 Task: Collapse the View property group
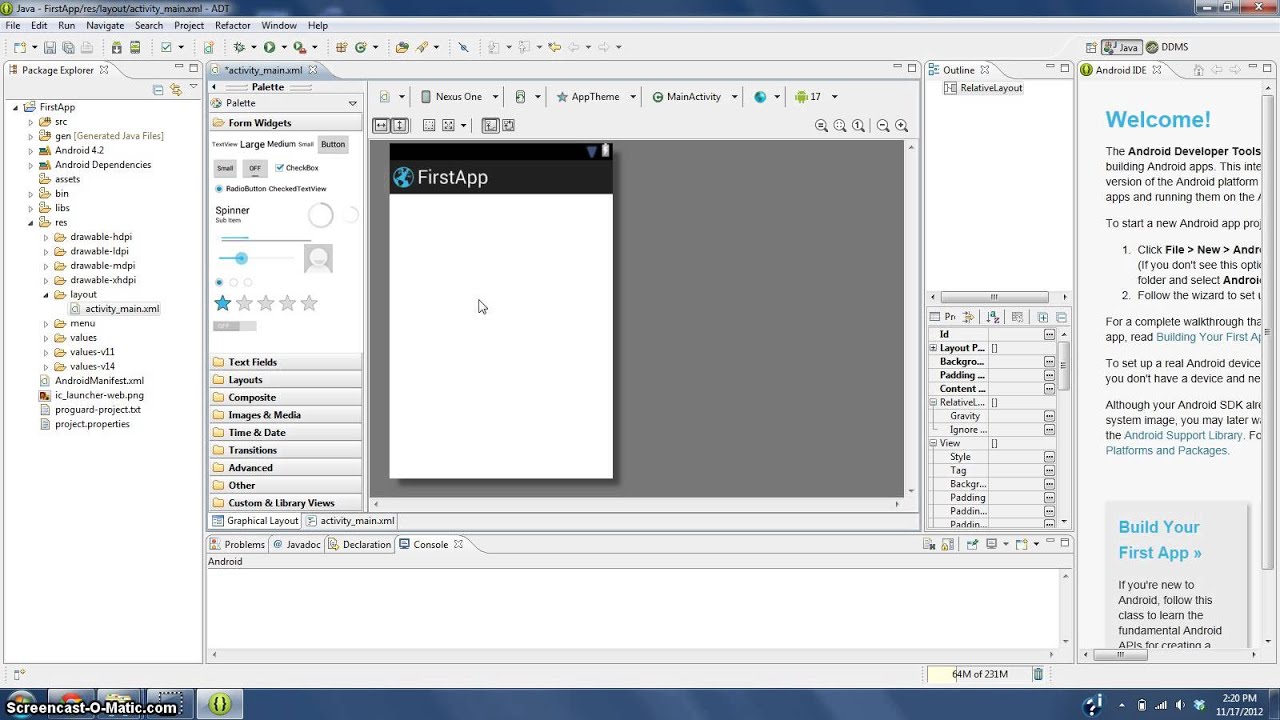tap(933, 443)
